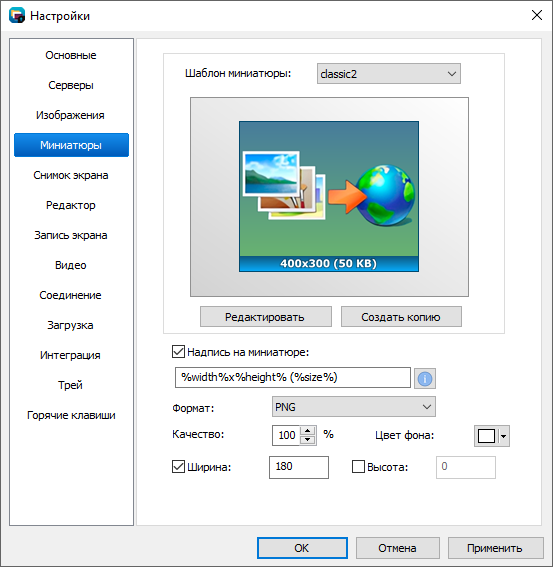The image size is (553, 567).
Task: Click the blue info icon beside caption field
Action: pos(425,379)
